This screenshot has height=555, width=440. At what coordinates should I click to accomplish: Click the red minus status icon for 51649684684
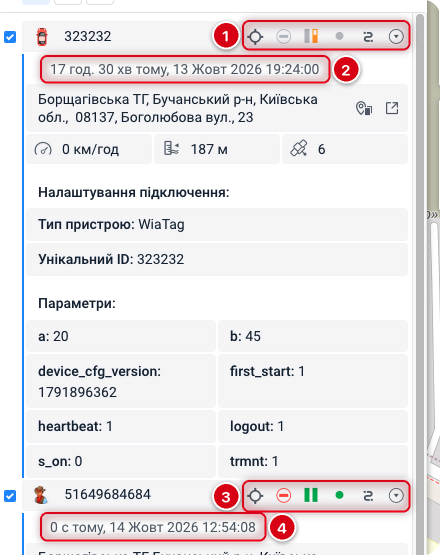click(x=284, y=495)
